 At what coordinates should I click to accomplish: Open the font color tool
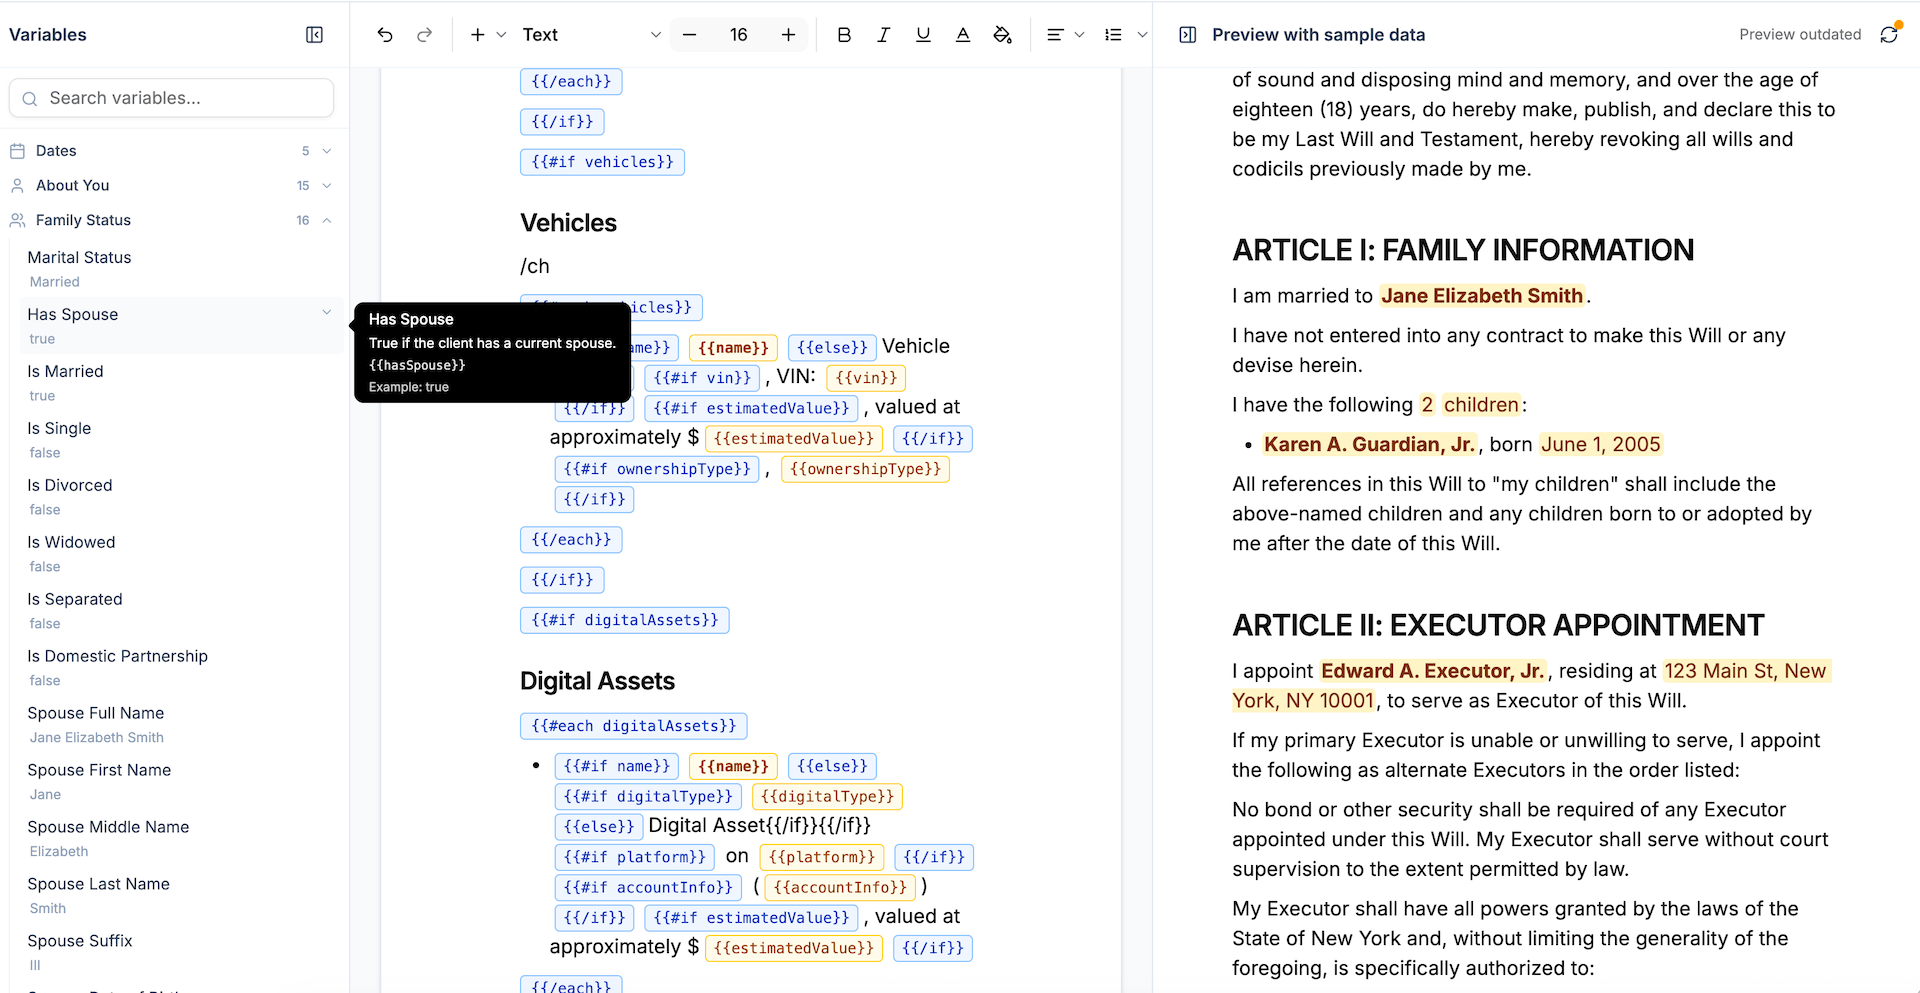(962, 34)
